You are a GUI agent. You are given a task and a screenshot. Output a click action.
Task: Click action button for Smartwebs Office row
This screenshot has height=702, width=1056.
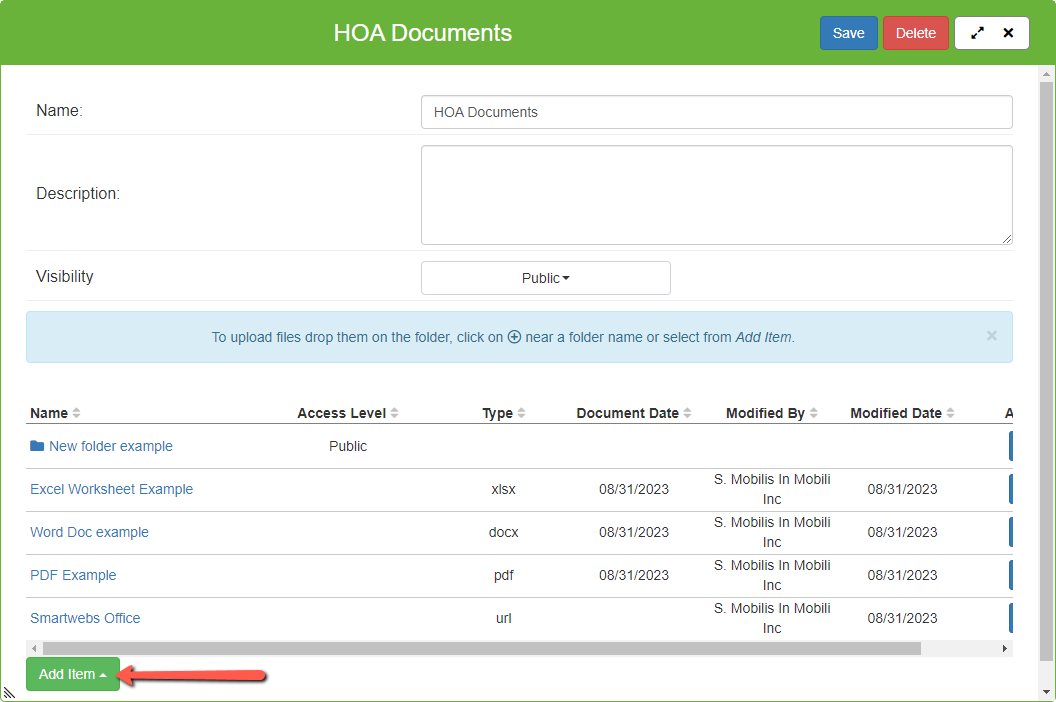click(1011, 618)
